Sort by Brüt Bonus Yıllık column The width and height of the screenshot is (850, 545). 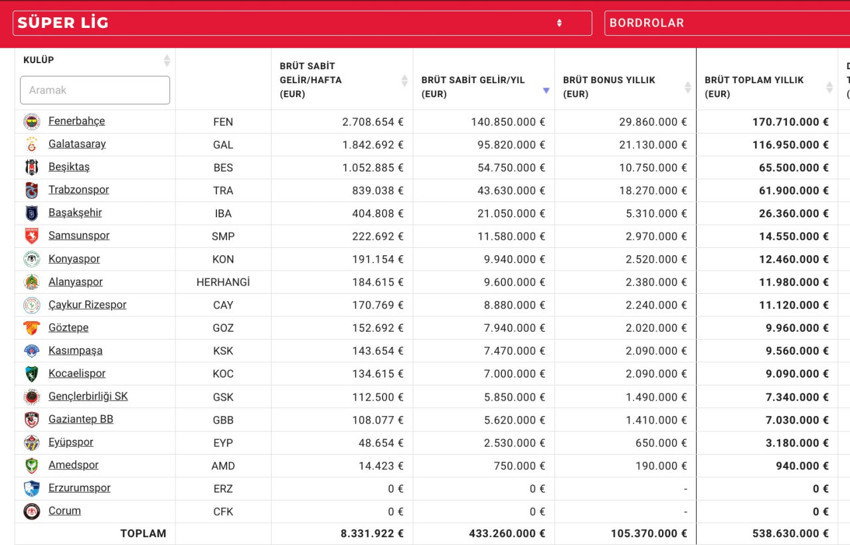[x=688, y=87]
